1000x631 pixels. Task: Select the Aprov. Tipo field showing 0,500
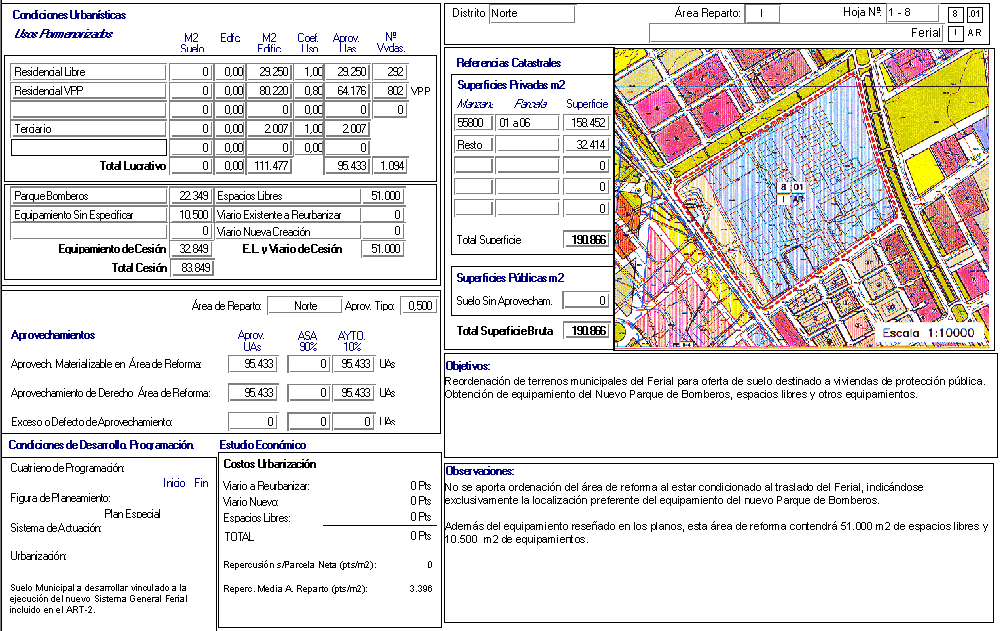pos(418,306)
